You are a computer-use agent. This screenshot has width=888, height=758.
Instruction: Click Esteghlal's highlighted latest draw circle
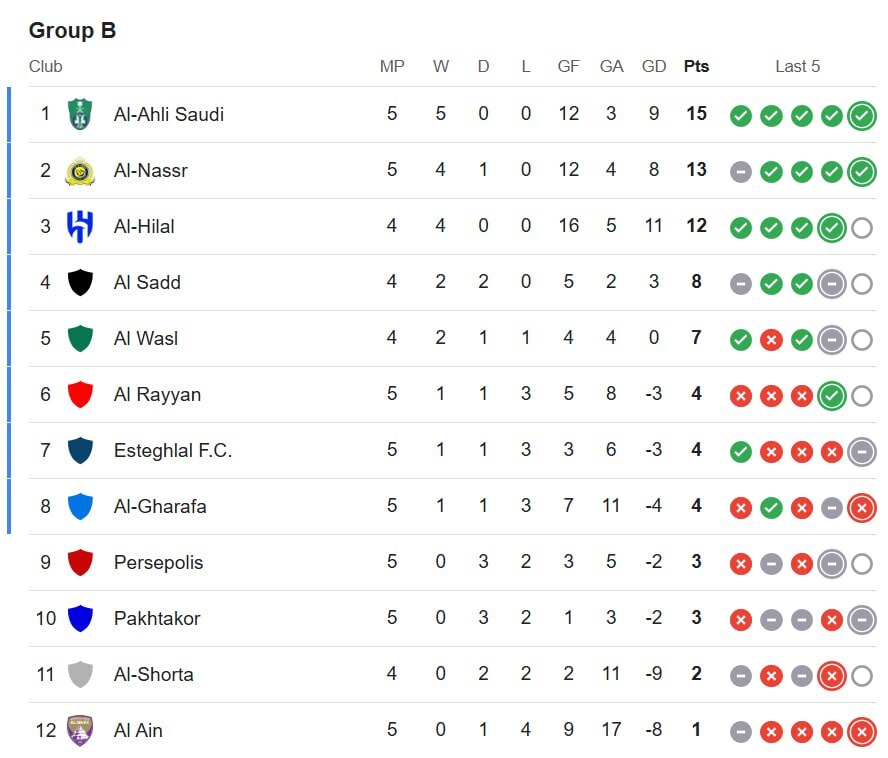click(x=862, y=452)
